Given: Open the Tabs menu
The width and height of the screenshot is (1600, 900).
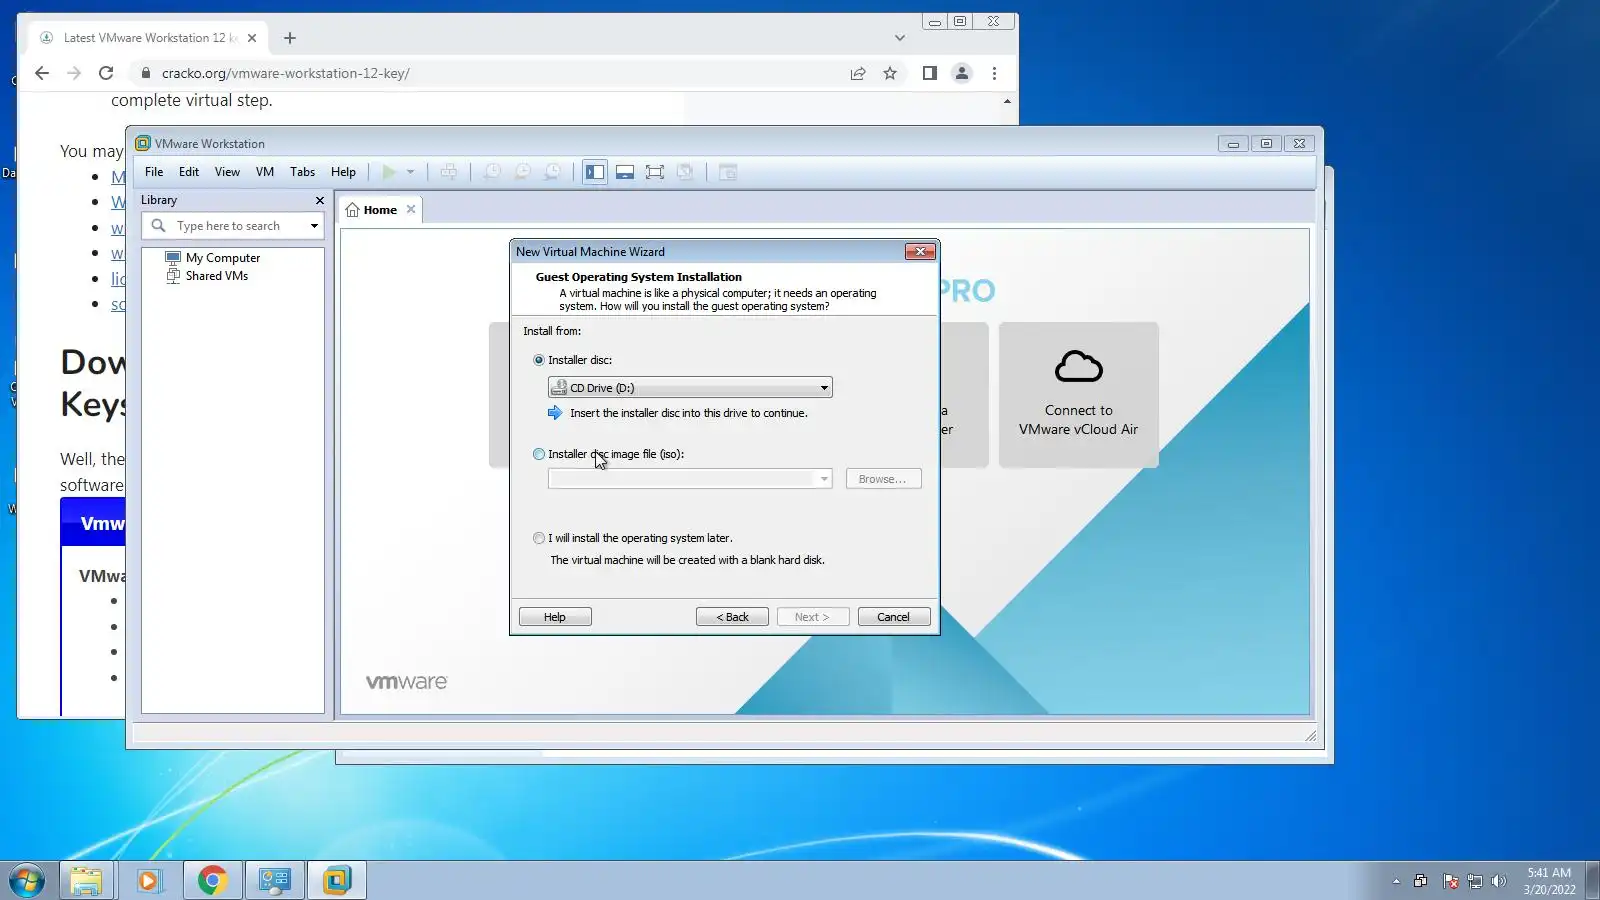Looking at the screenshot, I should tap(302, 172).
